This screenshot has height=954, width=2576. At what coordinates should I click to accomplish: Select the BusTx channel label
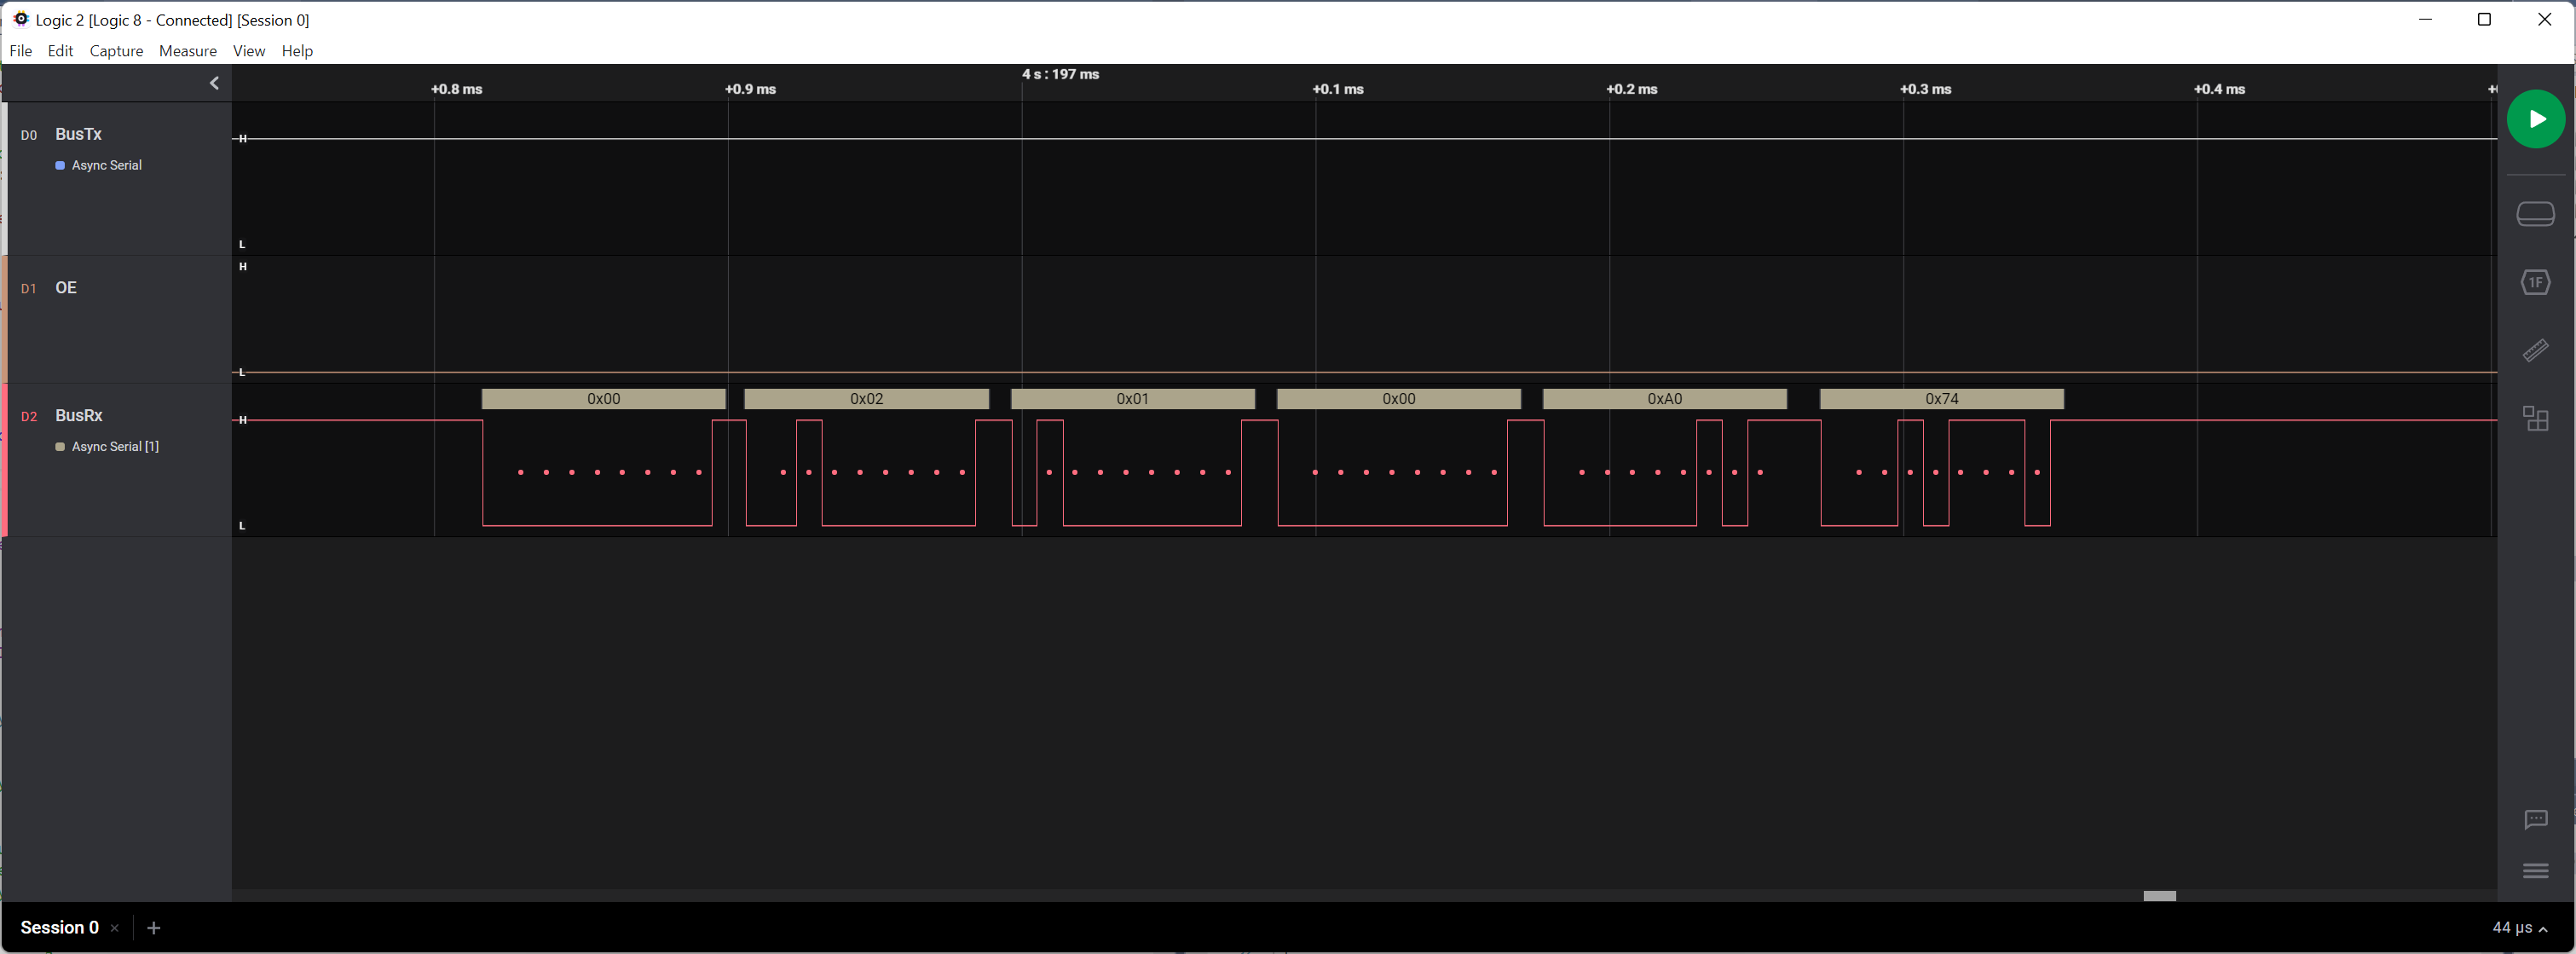pyautogui.click(x=78, y=134)
